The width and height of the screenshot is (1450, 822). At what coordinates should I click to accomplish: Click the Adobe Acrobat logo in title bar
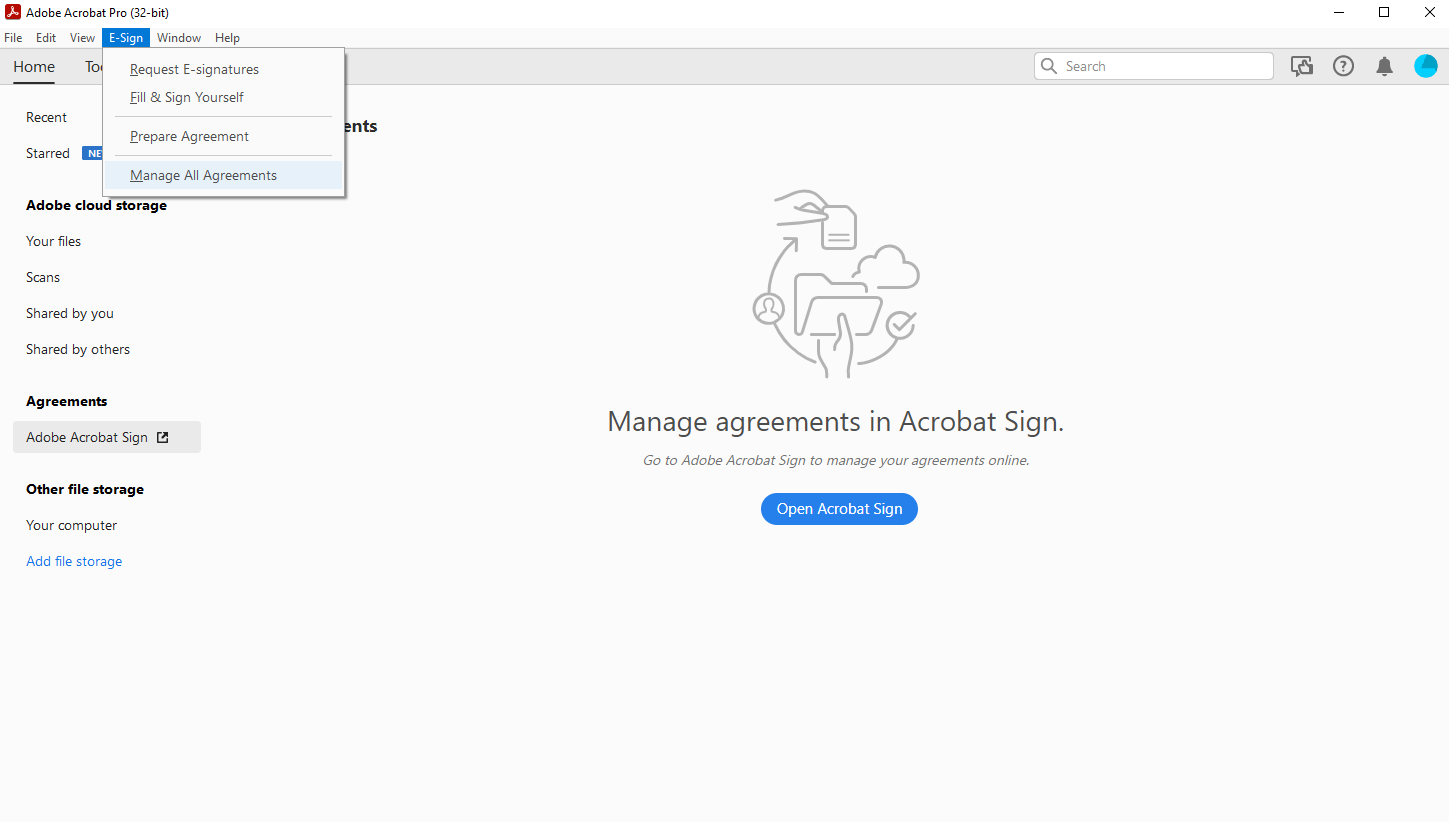(13, 12)
